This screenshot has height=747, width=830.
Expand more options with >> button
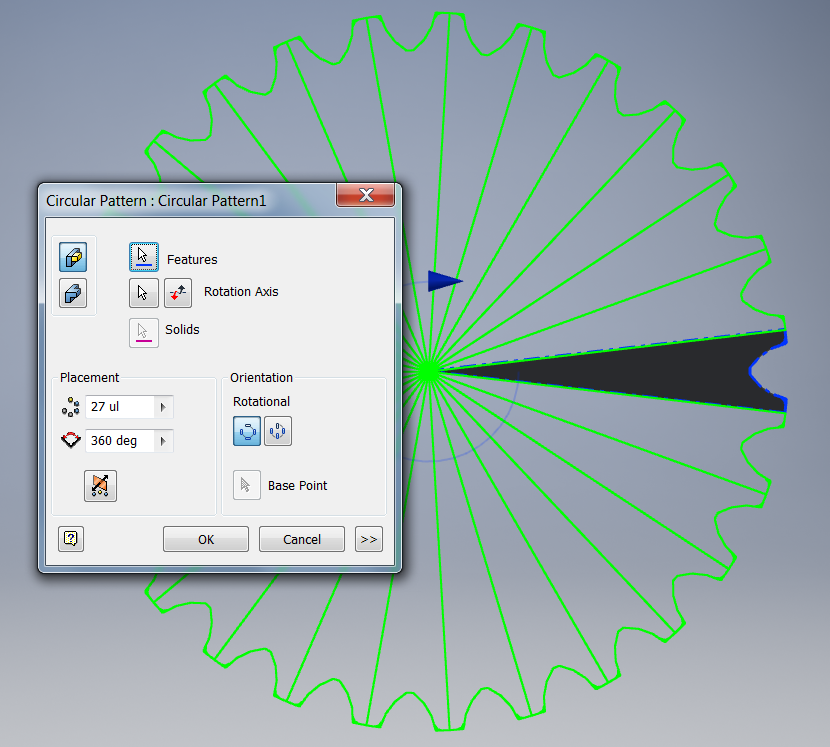pos(369,539)
